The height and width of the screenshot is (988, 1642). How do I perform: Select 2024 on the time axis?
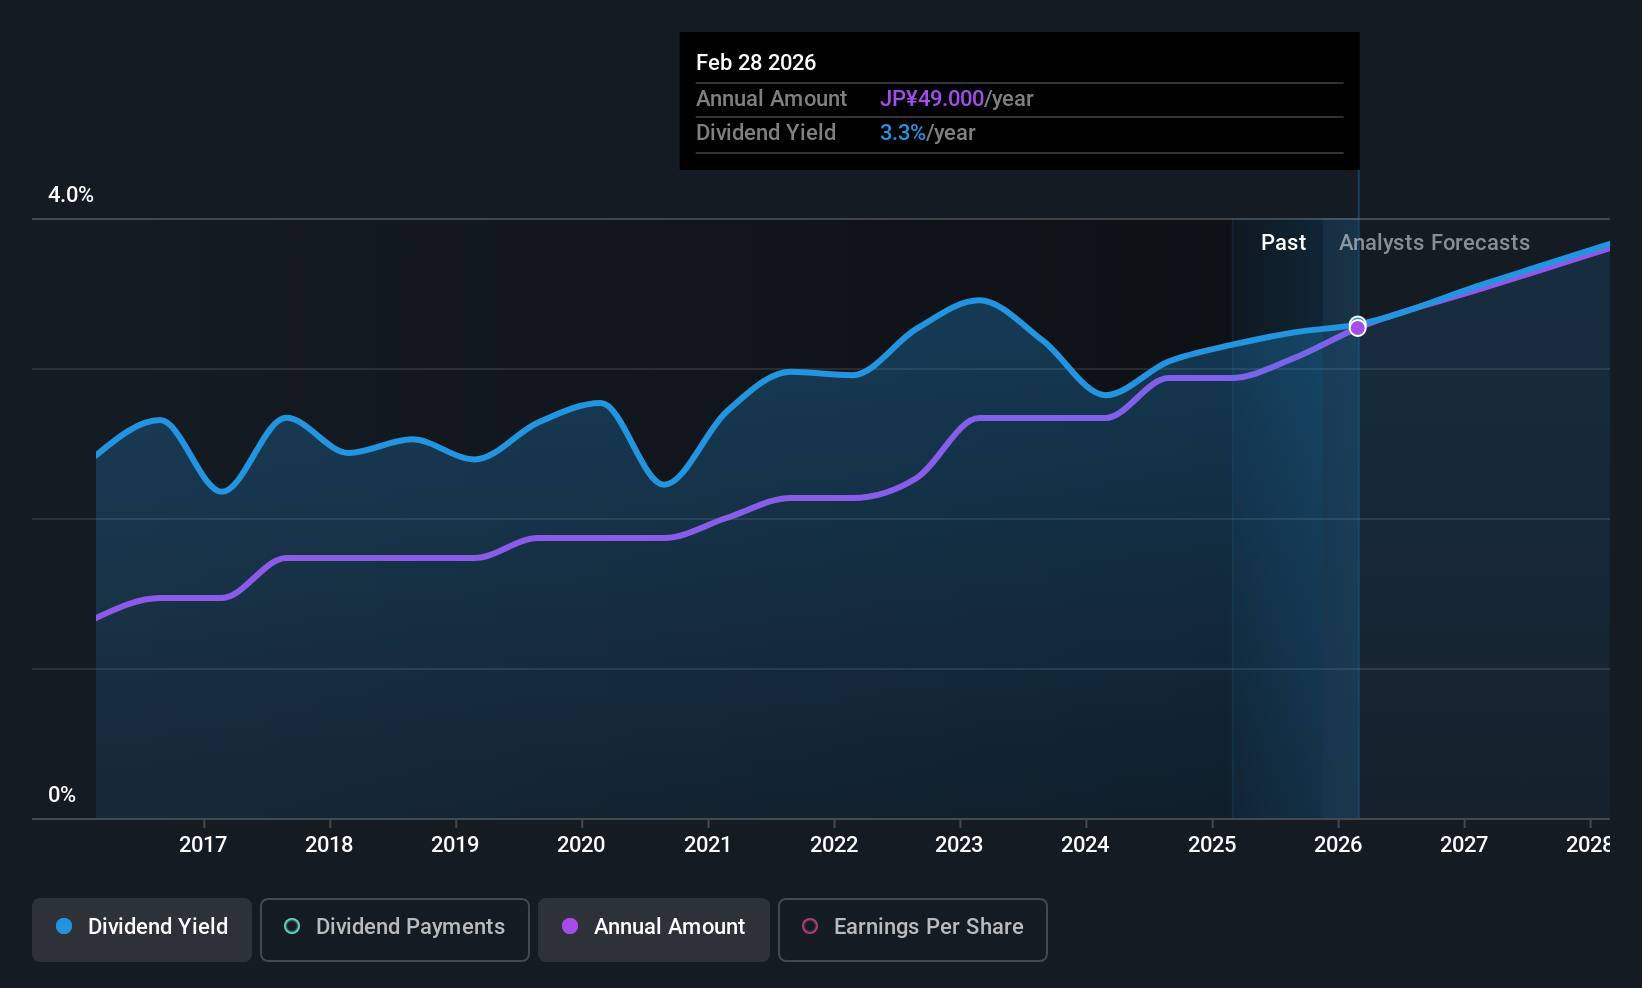pos(1085,845)
